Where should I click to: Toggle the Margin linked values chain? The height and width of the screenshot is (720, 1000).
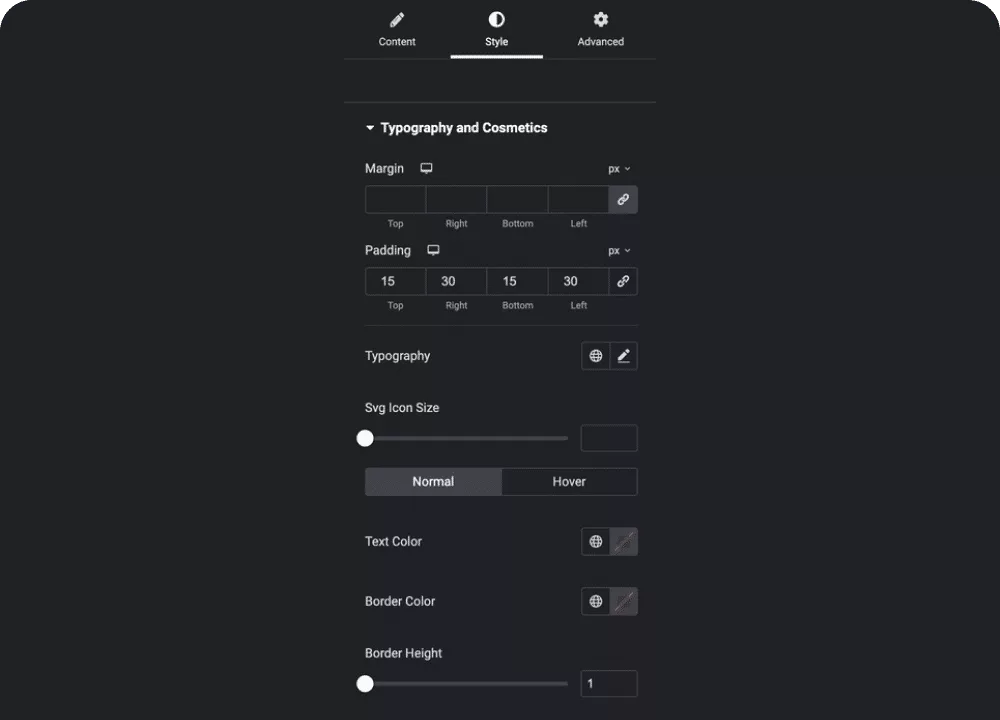coord(623,200)
